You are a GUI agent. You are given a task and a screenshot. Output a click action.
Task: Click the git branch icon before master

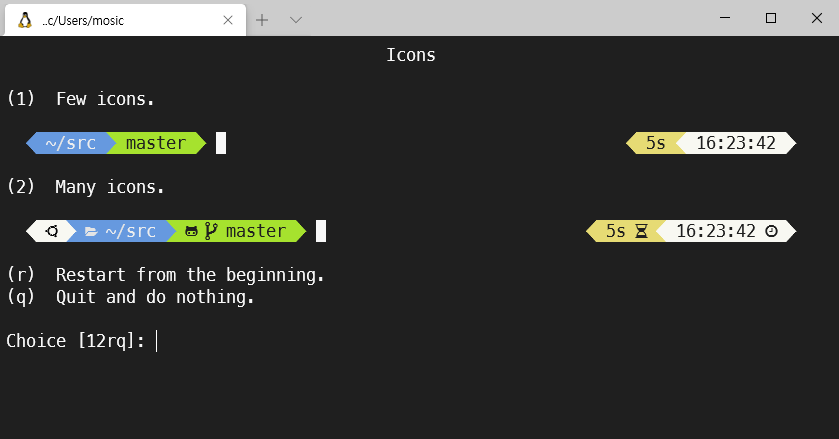(211, 231)
